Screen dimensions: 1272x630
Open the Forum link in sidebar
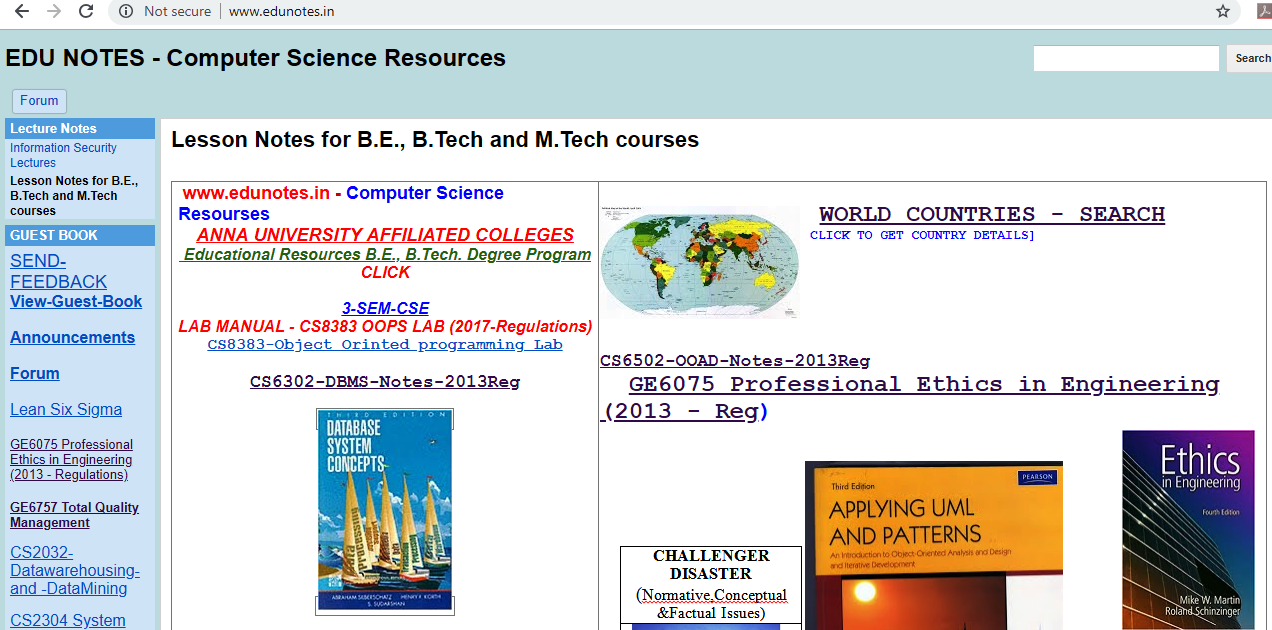35,373
